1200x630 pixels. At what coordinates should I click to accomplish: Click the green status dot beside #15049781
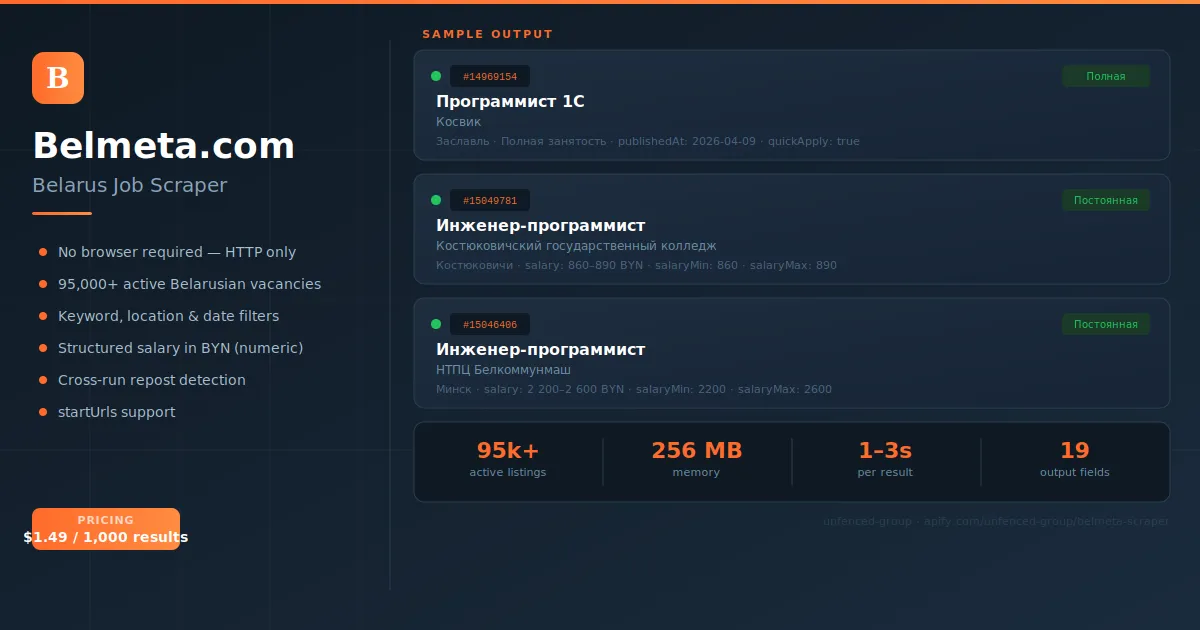pos(436,200)
